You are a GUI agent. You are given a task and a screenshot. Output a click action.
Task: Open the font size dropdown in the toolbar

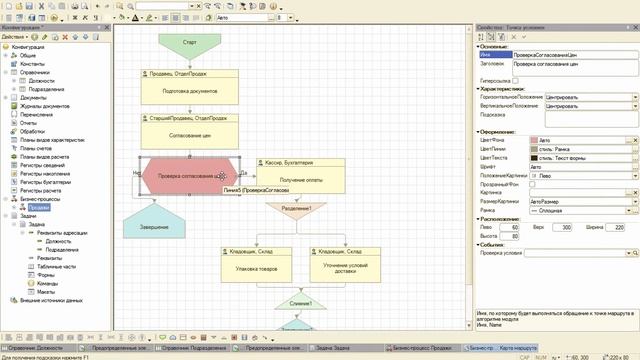[291, 18]
